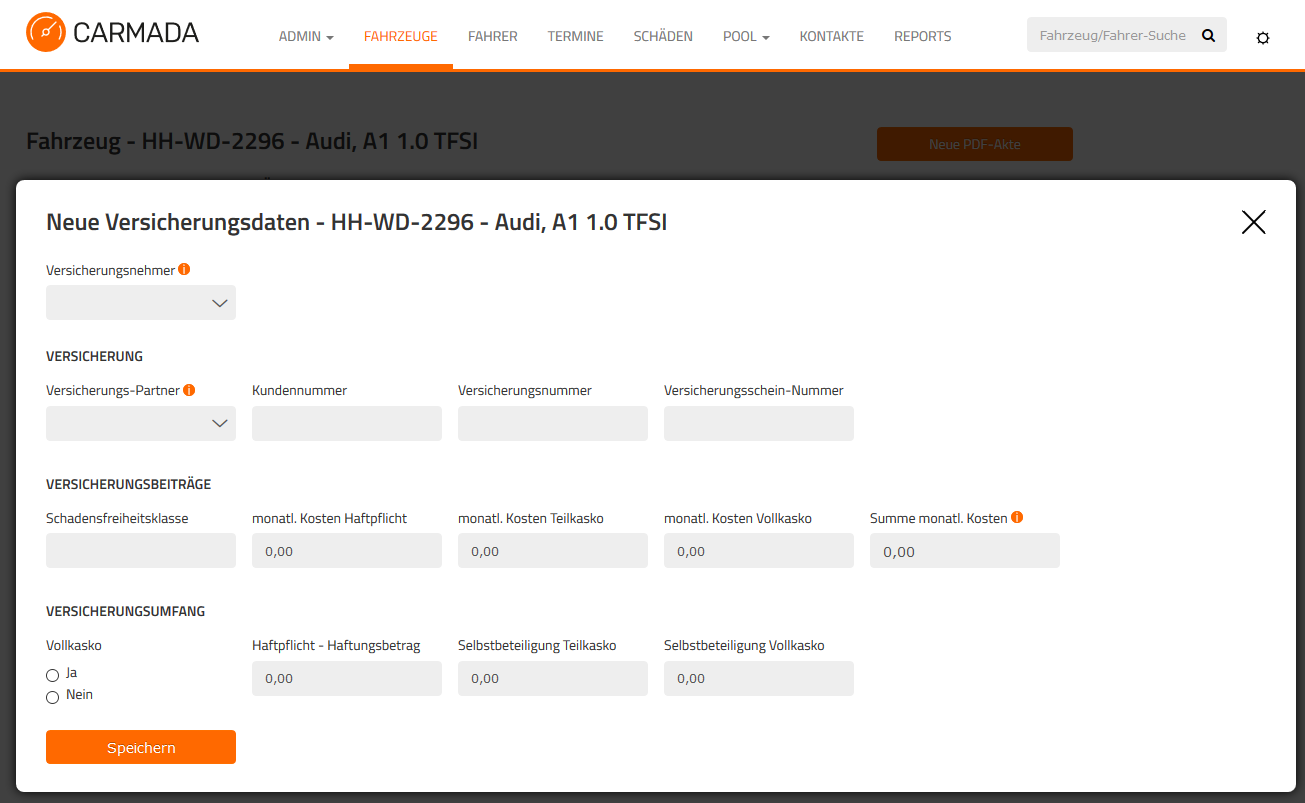Click the Carmada speedometer logo
Screen dimensions: 1305x803
click(x=45, y=32)
